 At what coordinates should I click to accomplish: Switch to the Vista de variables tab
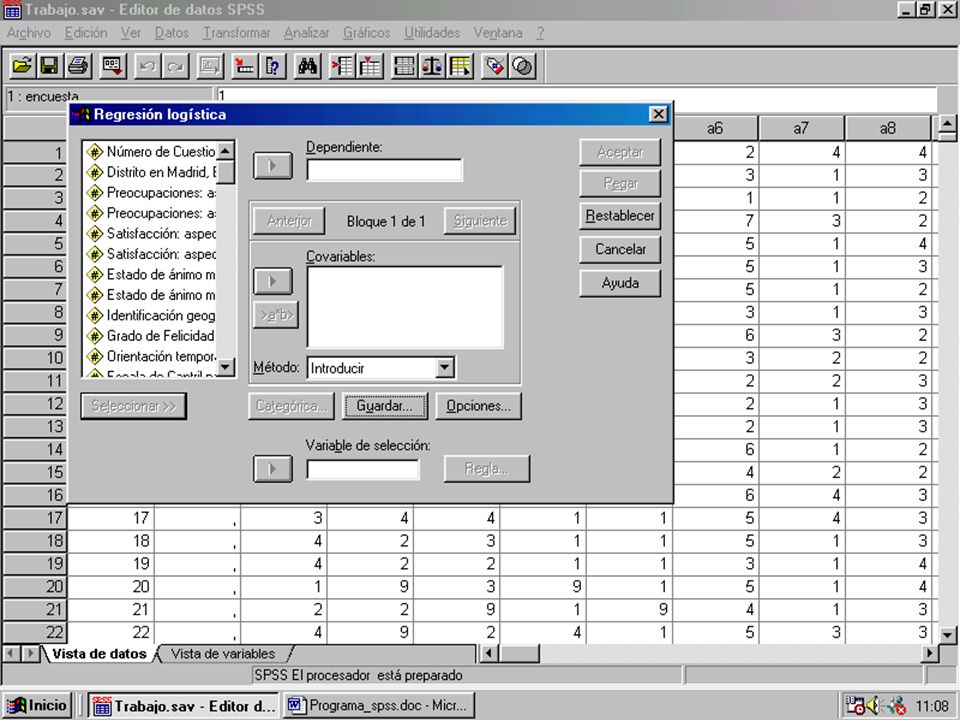tap(223, 653)
